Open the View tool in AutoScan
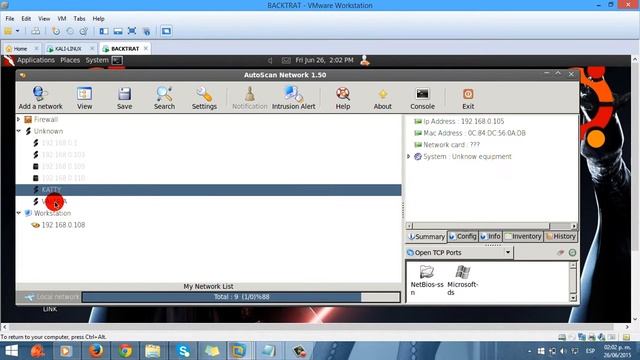The image size is (640, 360). pyautogui.click(x=84, y=98)
